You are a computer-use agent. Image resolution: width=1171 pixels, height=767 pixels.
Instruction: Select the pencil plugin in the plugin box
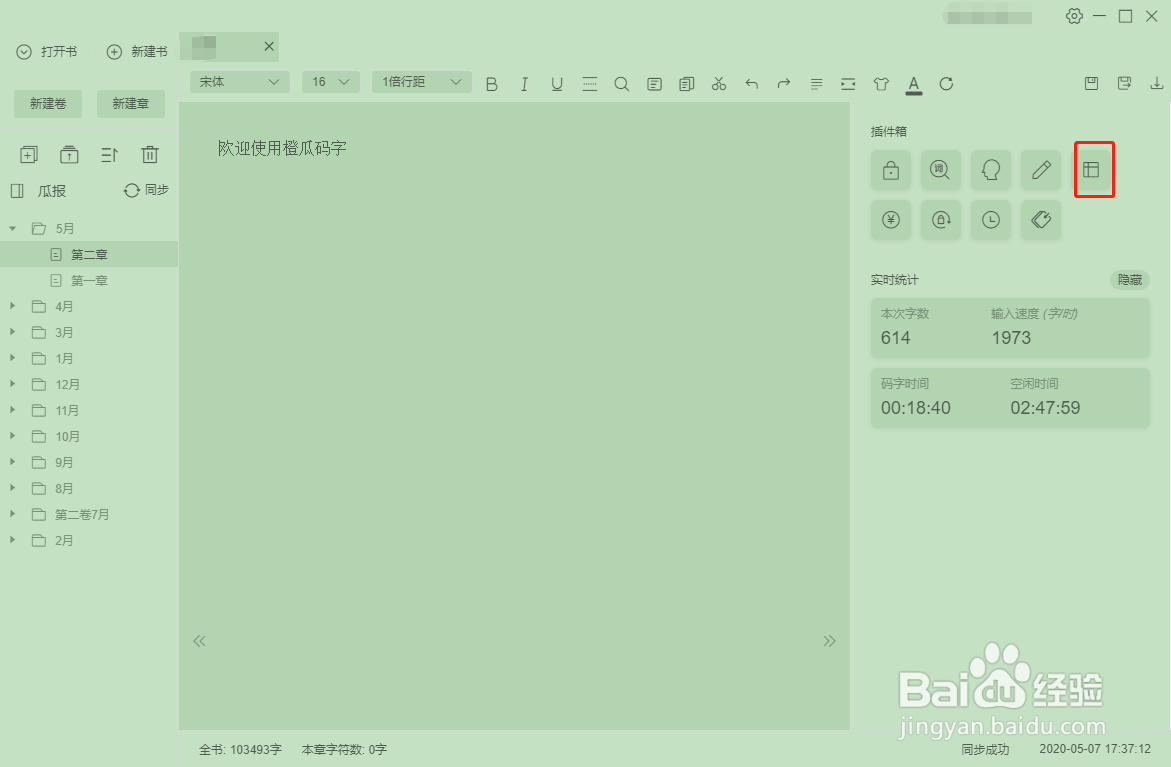click(x=1040, y=170)
